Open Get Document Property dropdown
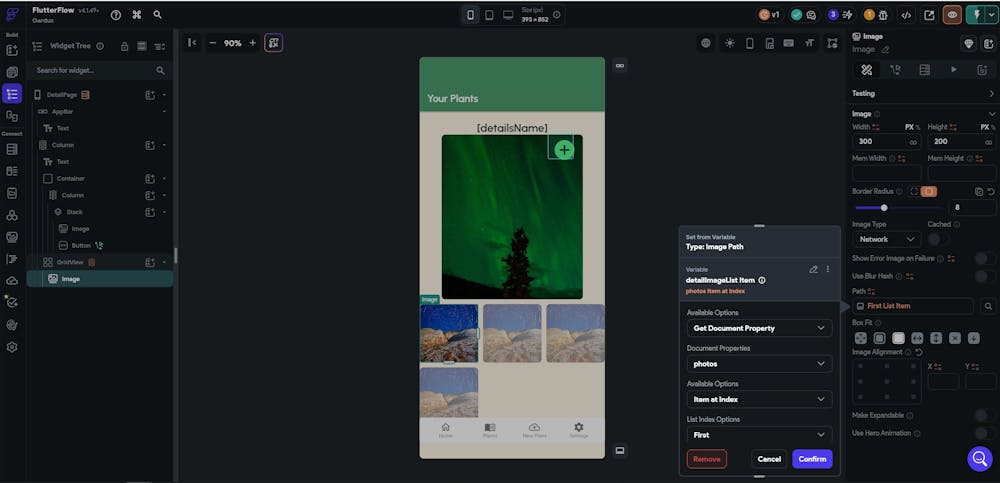 (759, 328)
